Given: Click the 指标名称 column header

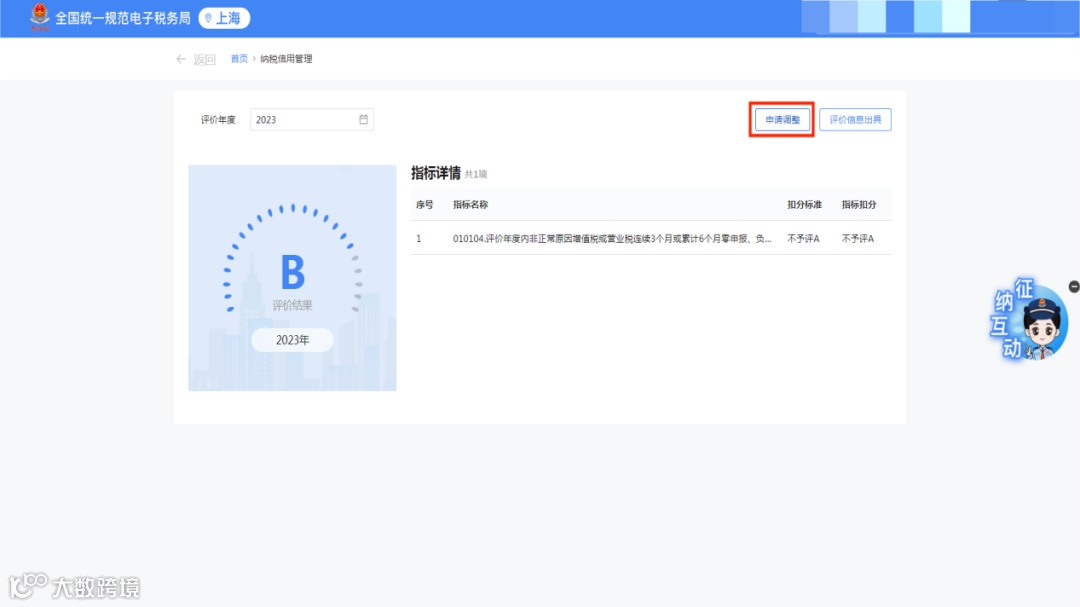Looking at the screenshot, I should 470,205.
